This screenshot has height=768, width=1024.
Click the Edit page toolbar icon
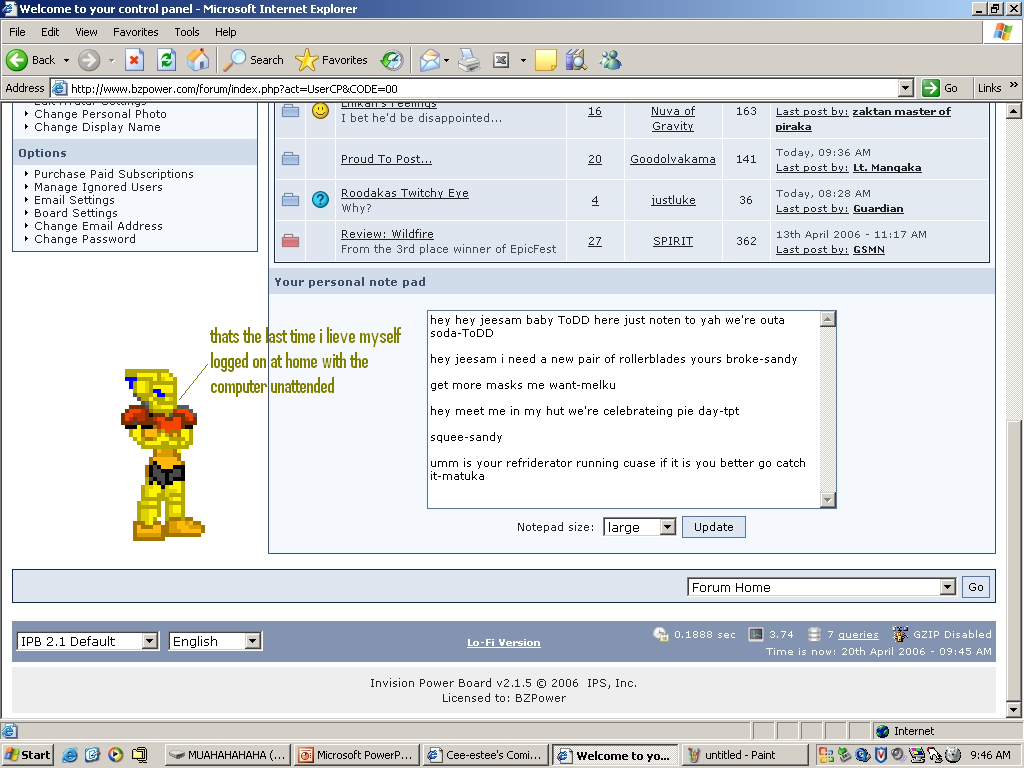pyautogui.click(x=501, y=60)
